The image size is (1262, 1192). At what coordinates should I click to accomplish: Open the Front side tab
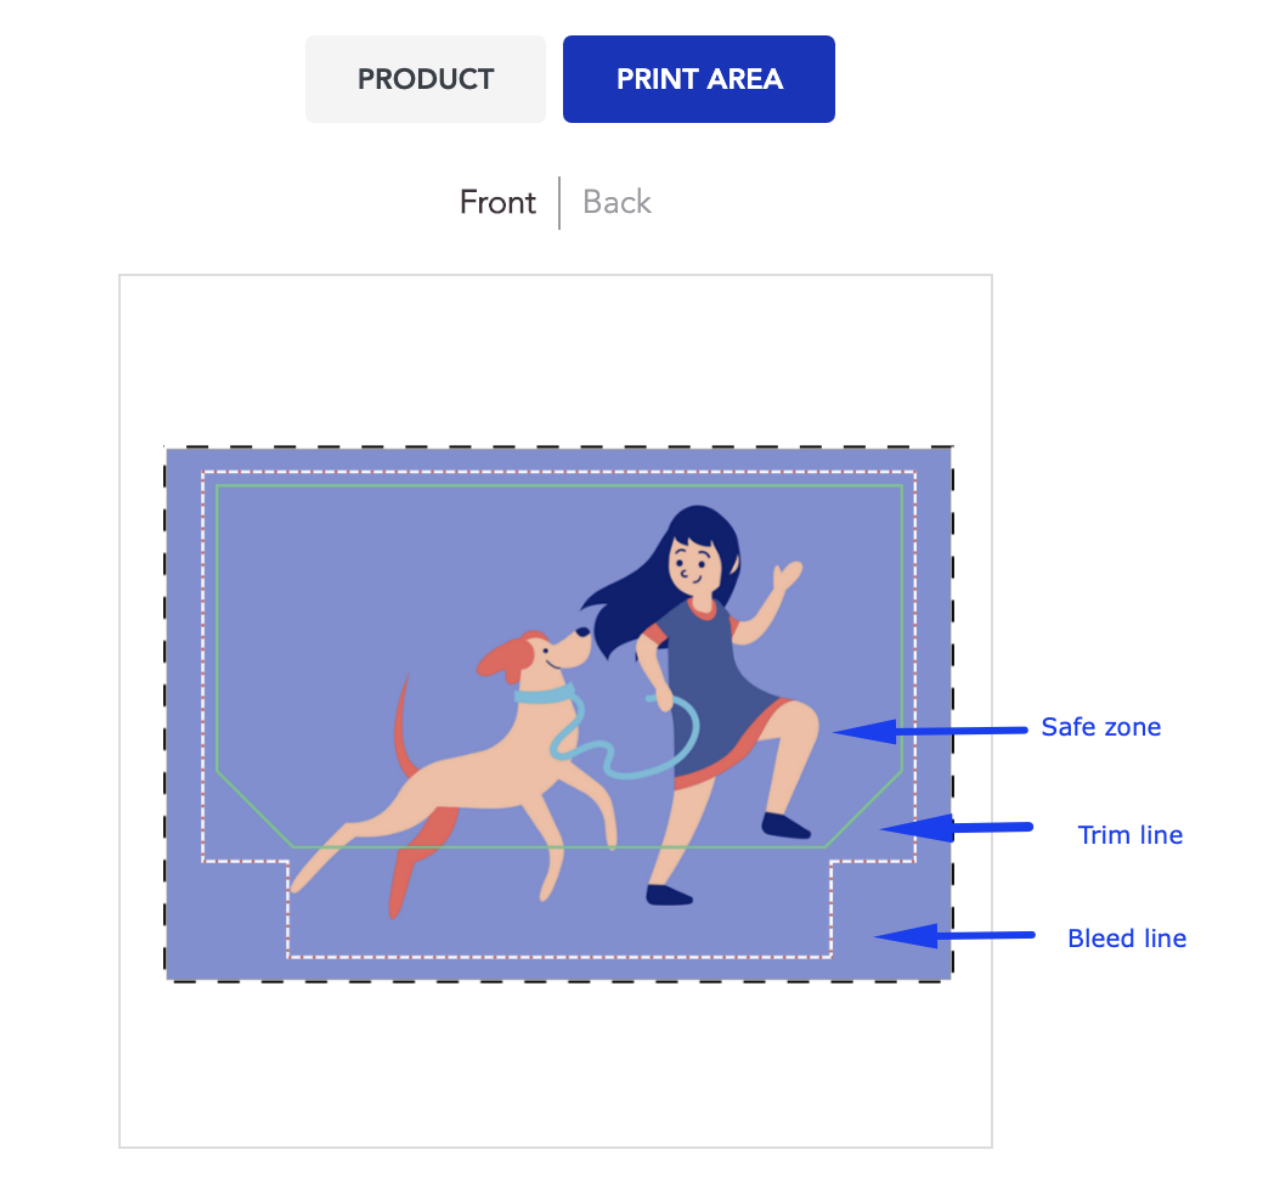497,202
